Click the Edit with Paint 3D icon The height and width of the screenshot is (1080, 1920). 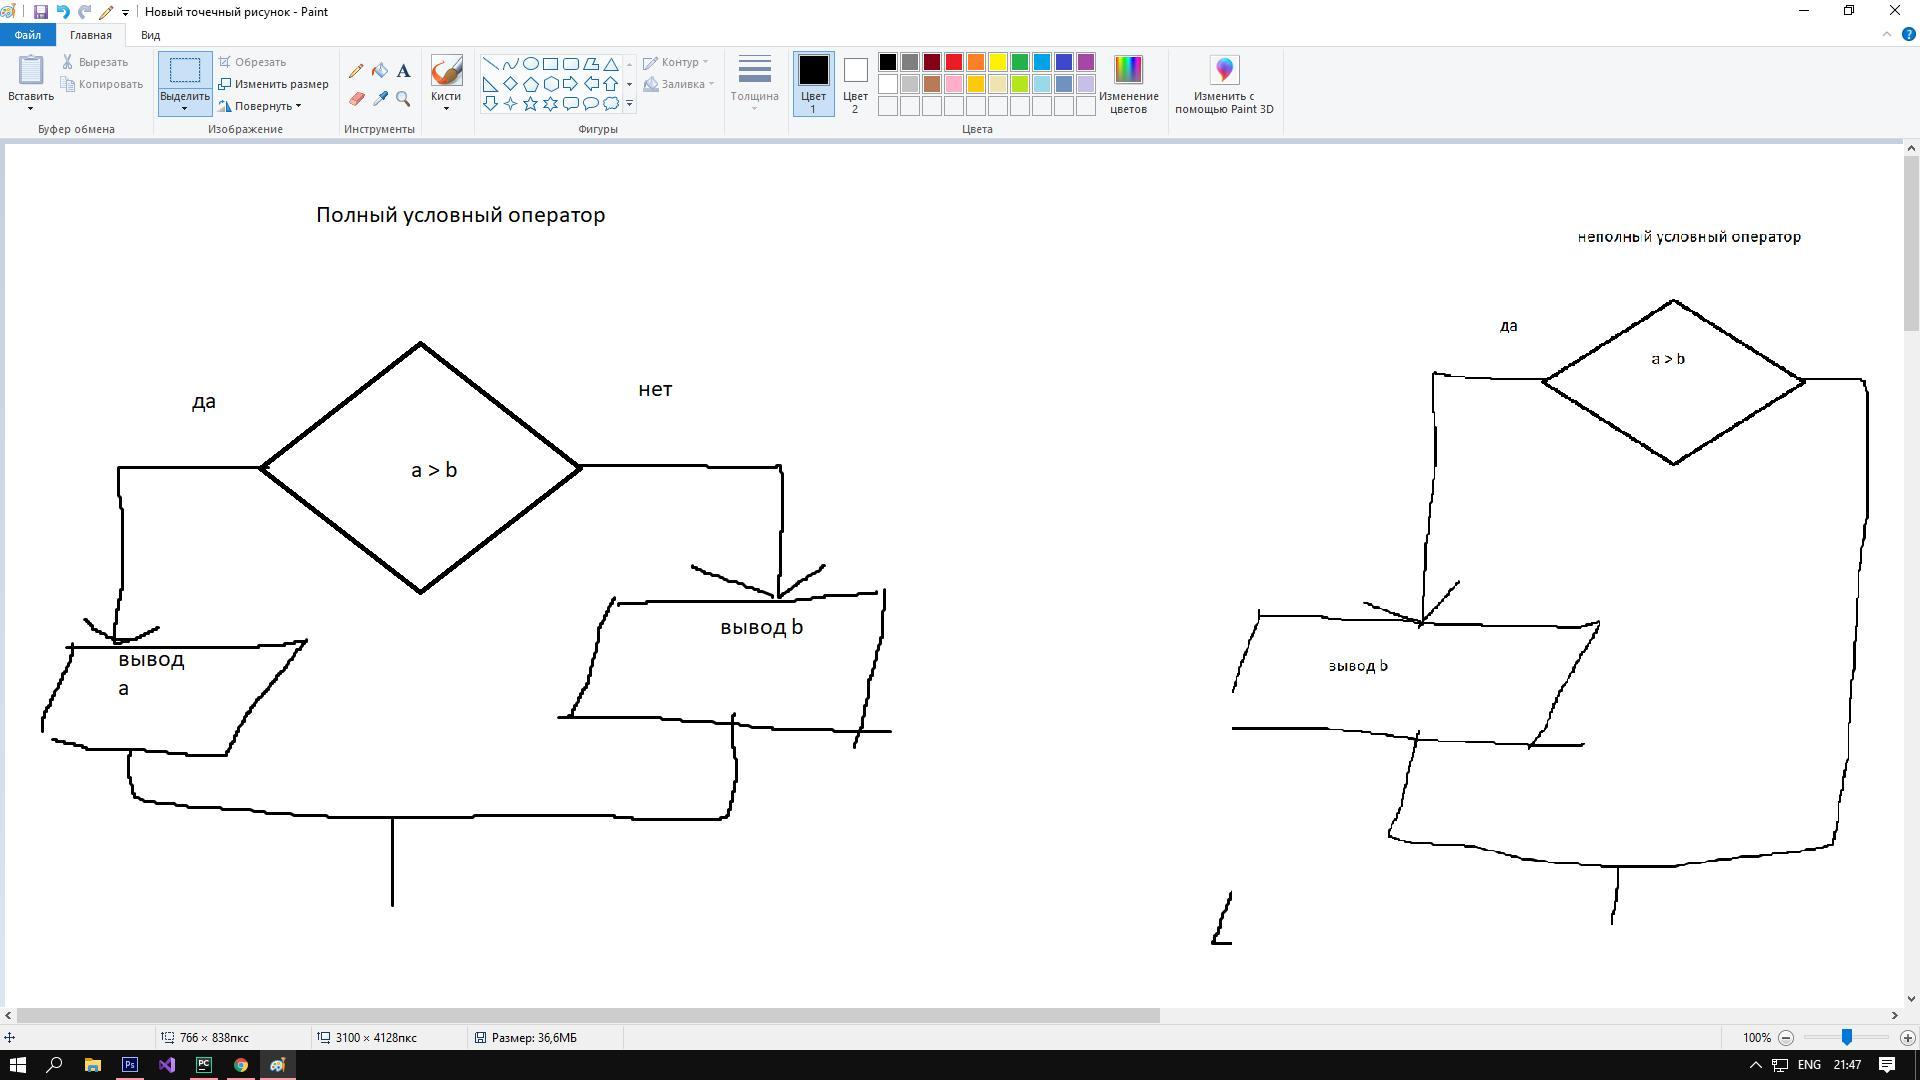click(1224, 70)
